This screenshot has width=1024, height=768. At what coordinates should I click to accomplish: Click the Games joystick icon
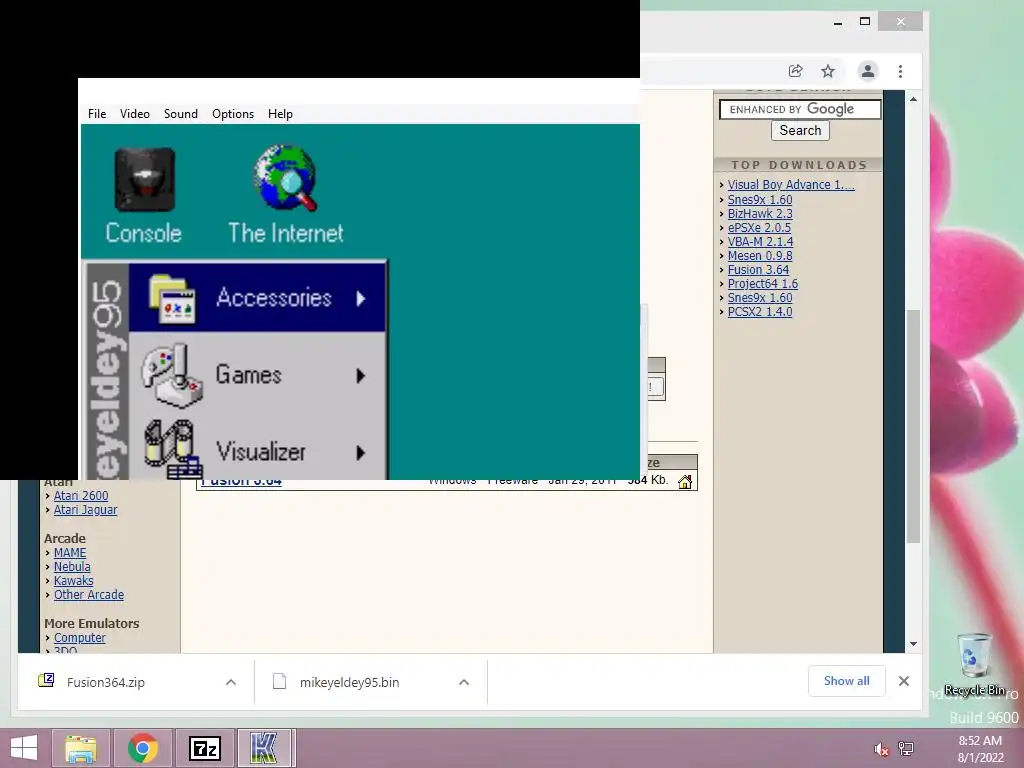pyautogui.click(x=172, y=376)
